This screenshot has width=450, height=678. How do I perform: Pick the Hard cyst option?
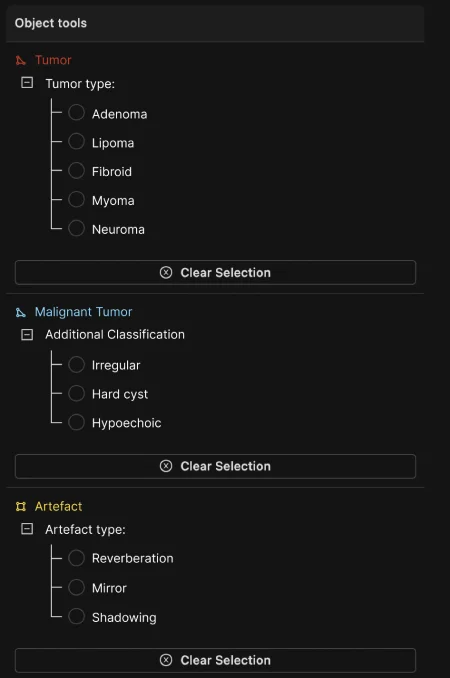(x=77, y=393)
